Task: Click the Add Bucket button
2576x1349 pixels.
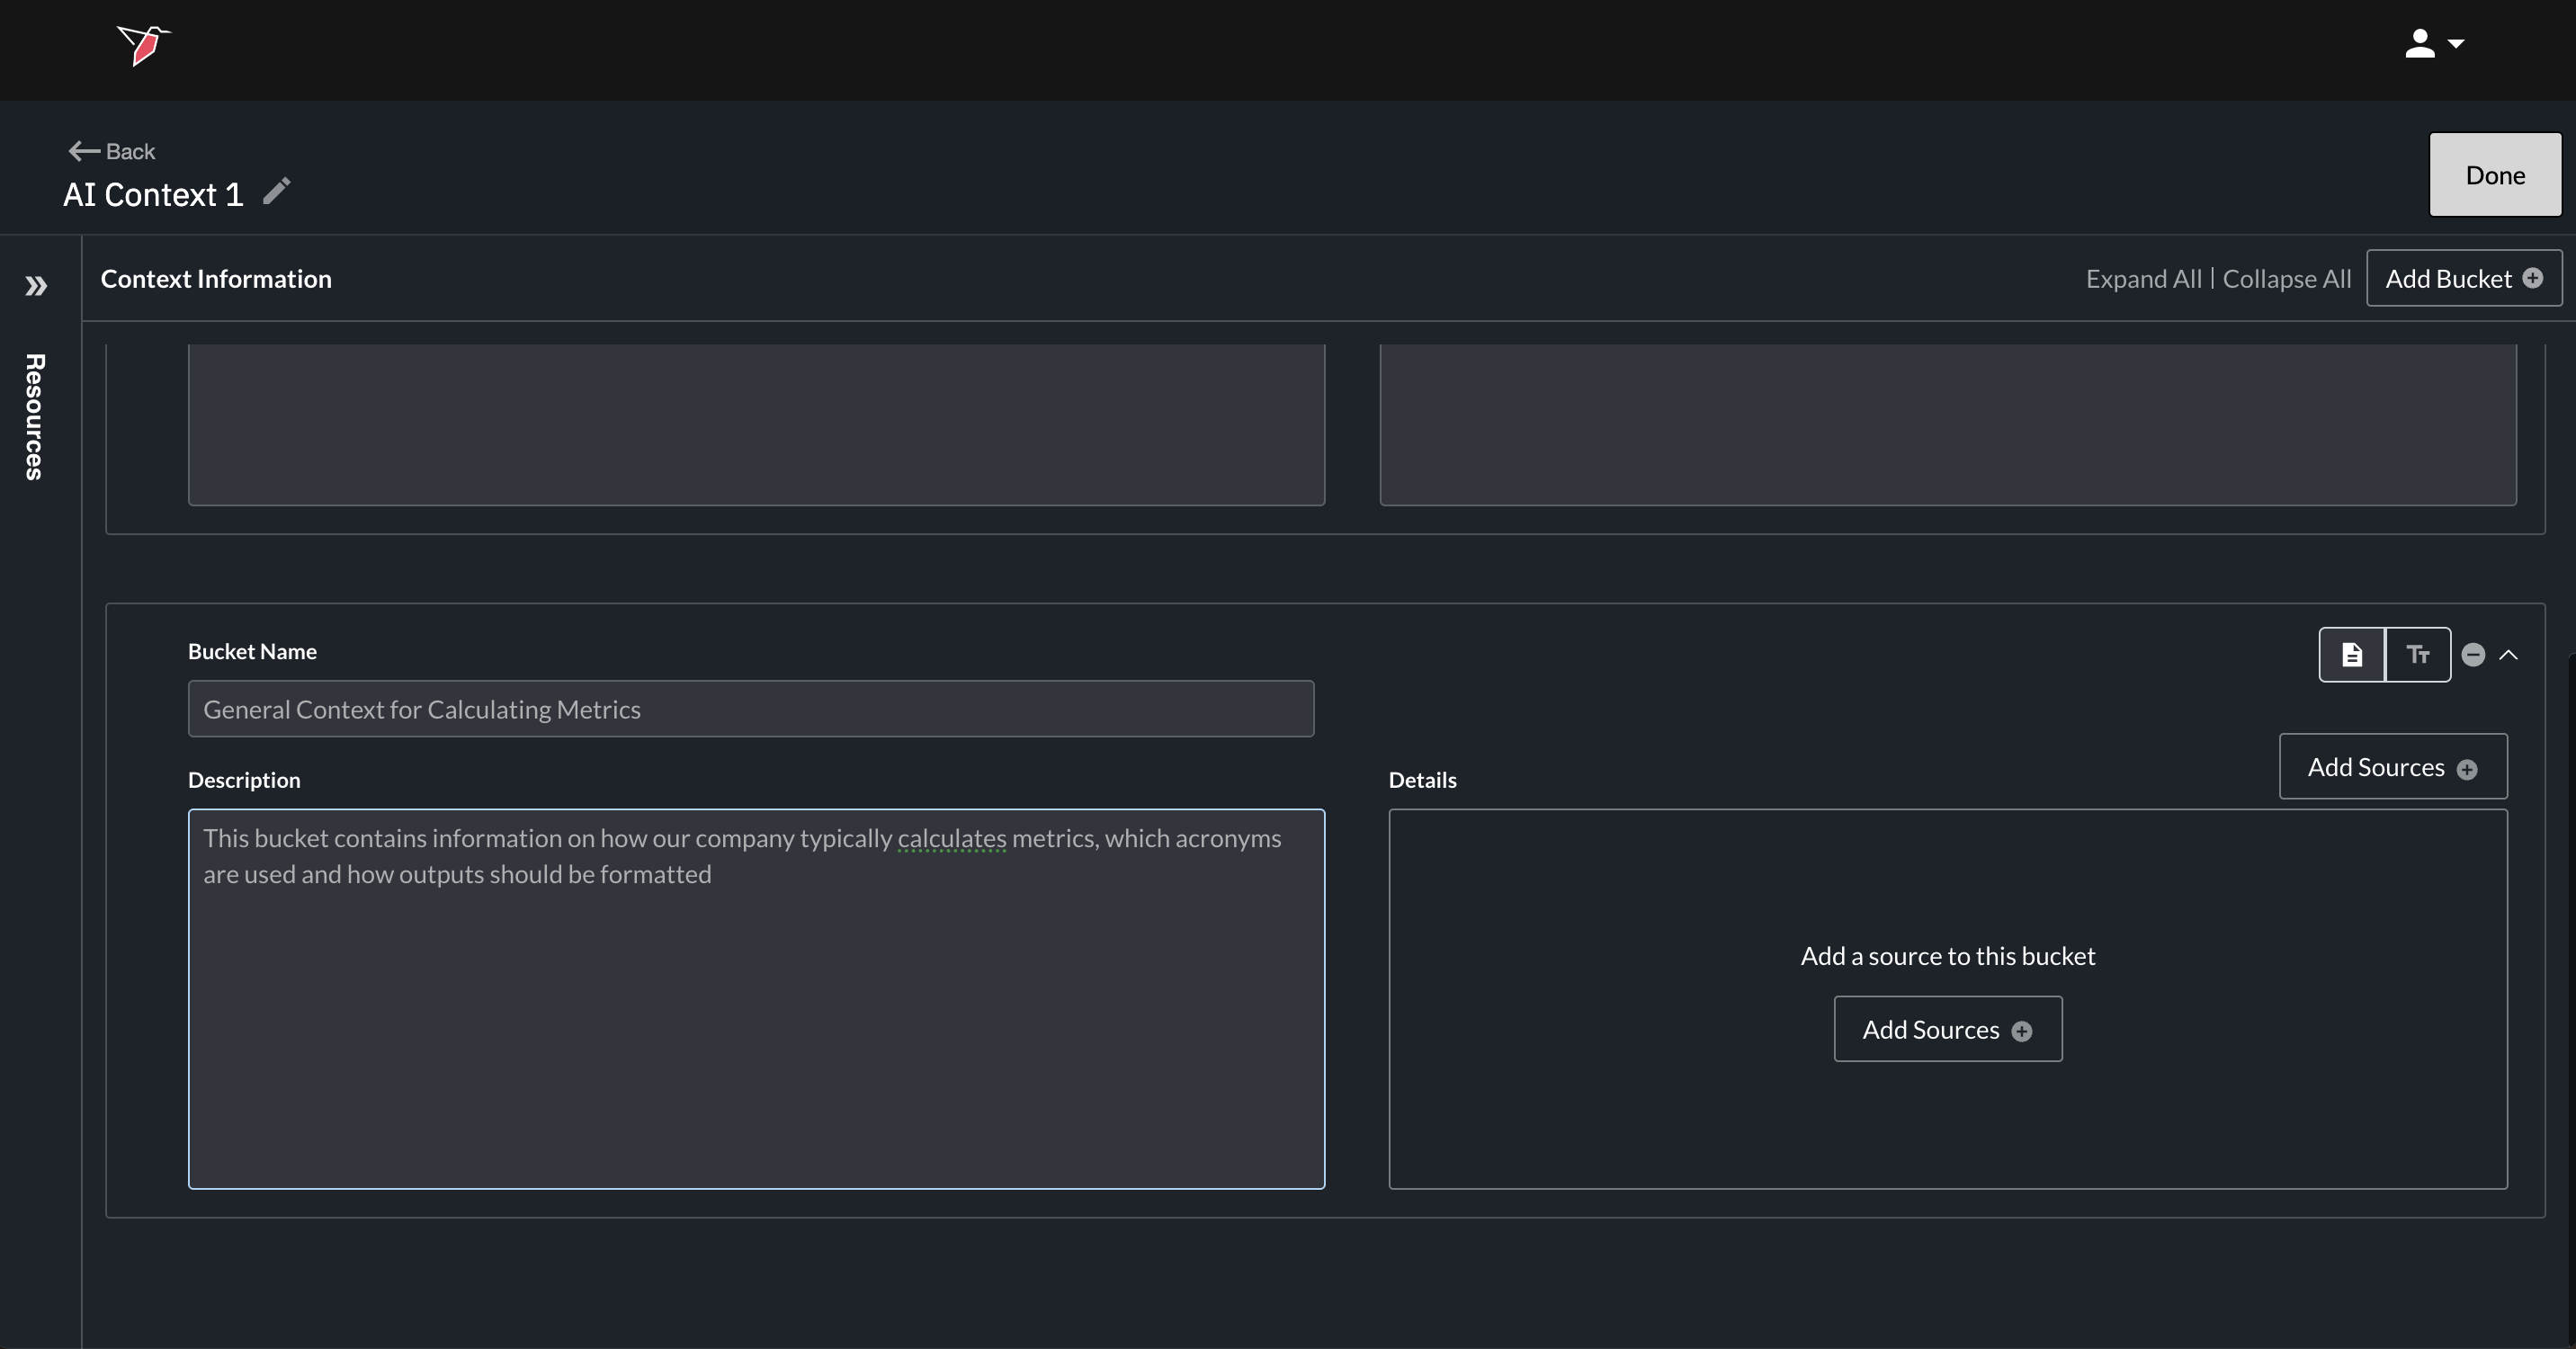Action: tap(2463, 278)
